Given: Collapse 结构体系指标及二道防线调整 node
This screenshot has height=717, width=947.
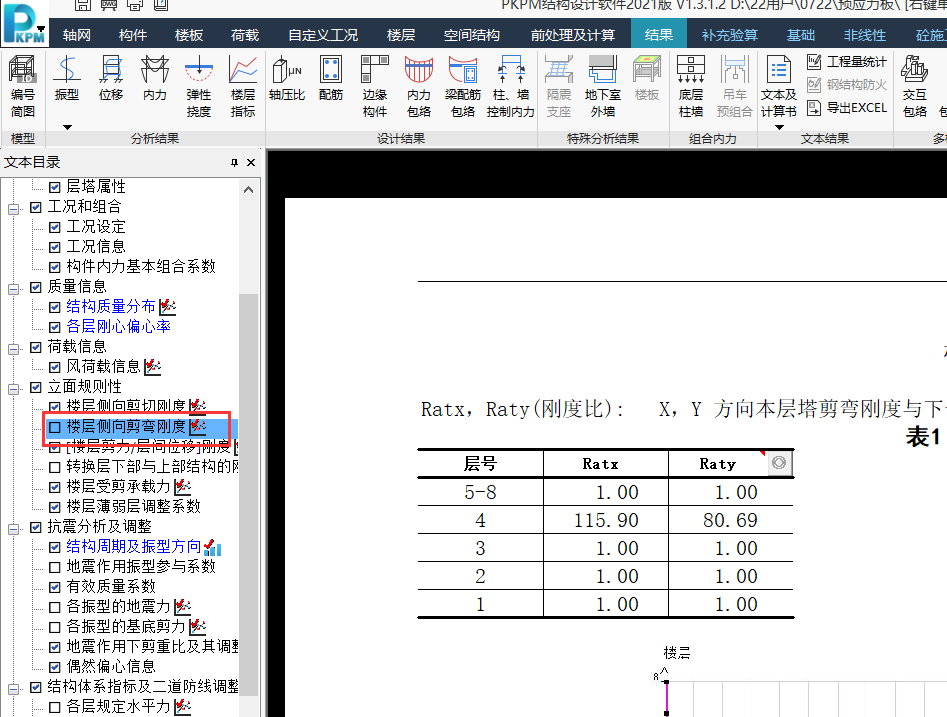Looking at the screenshot, I should 13,689.
